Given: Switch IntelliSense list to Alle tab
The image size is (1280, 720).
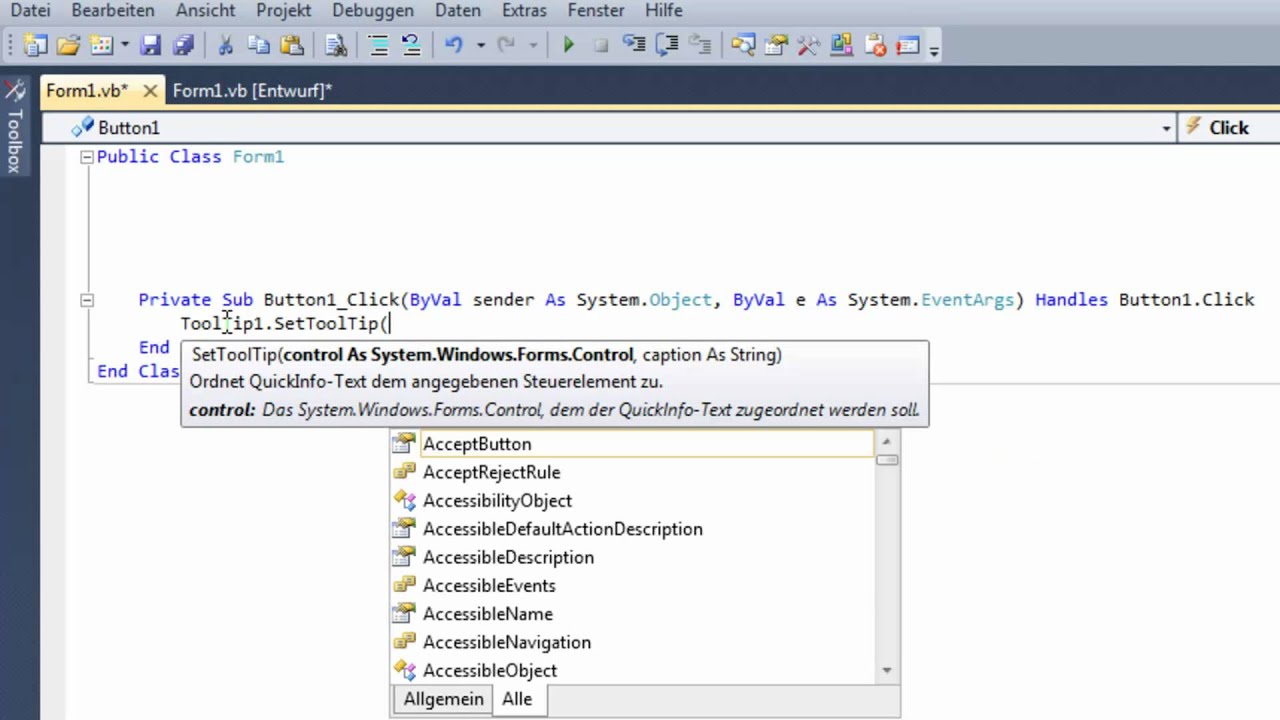Looking at the screenshot, I should point(517,699).
